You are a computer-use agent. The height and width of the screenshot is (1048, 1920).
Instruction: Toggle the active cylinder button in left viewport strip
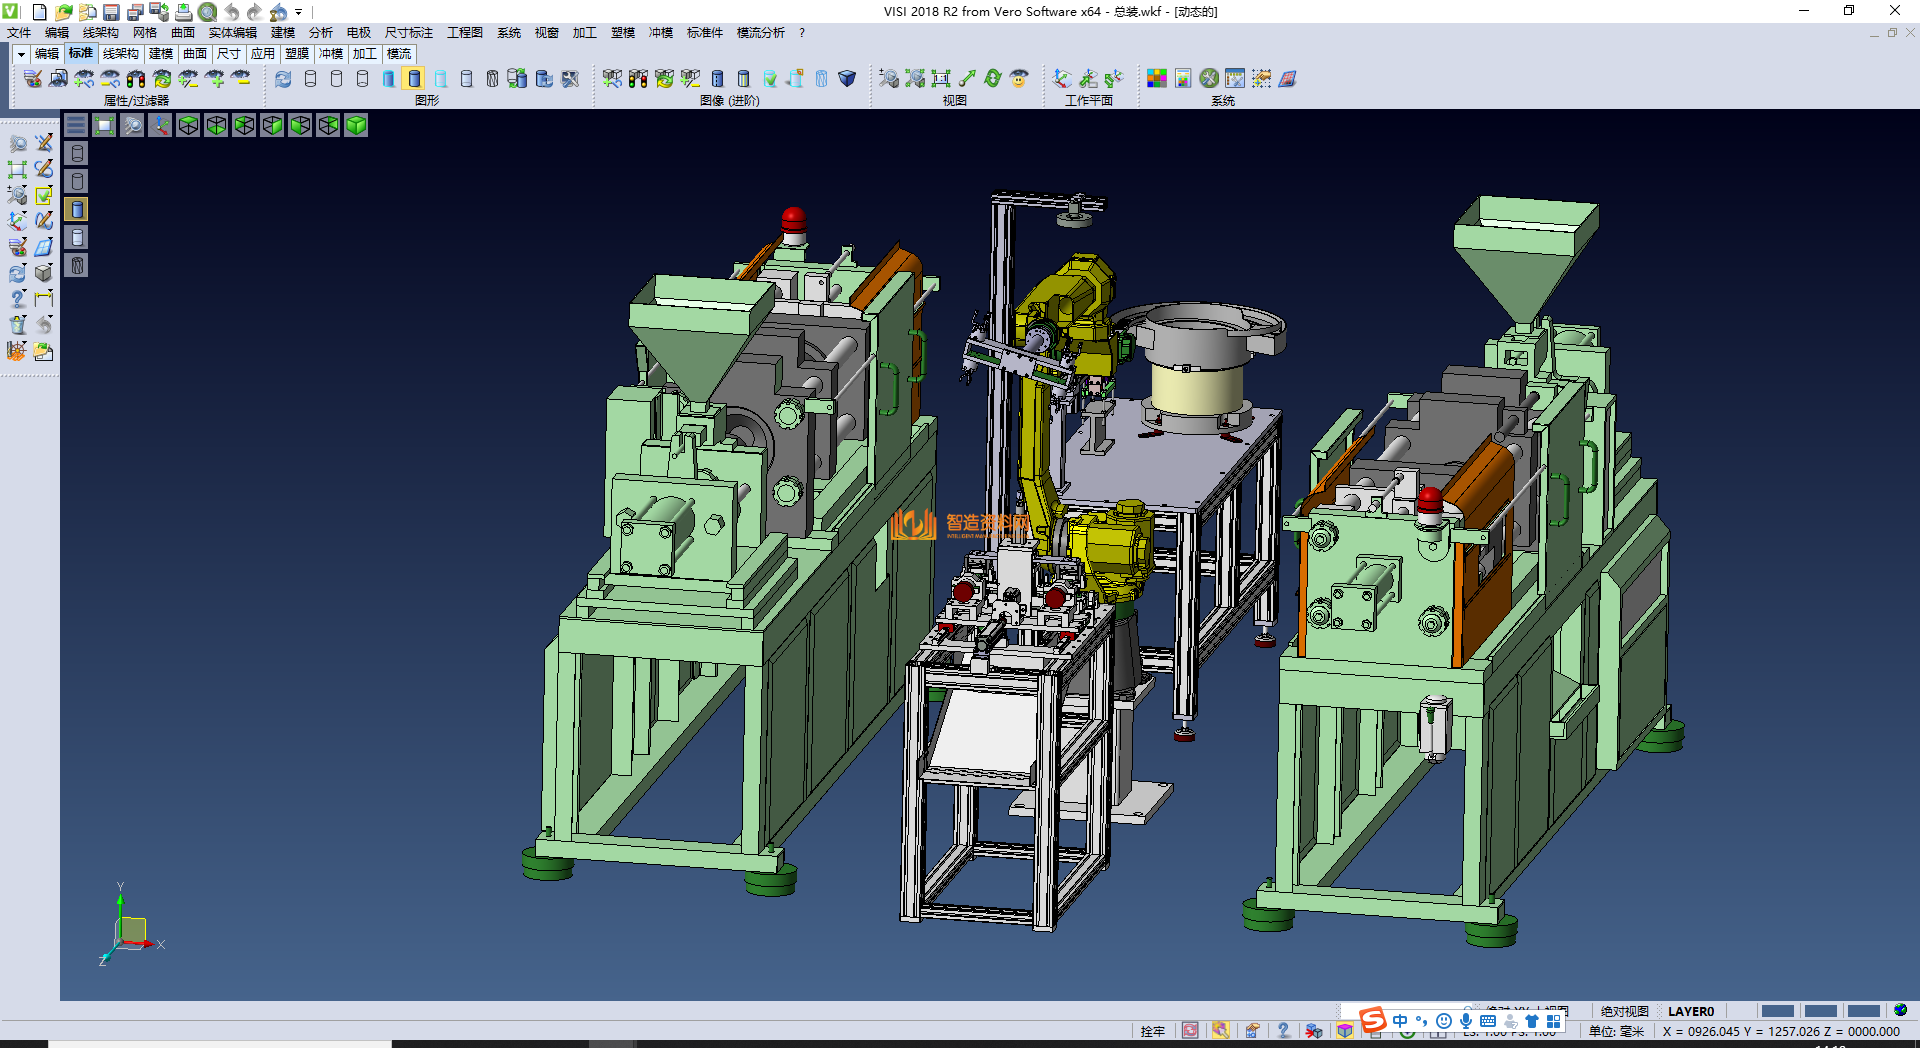[77, 209]
